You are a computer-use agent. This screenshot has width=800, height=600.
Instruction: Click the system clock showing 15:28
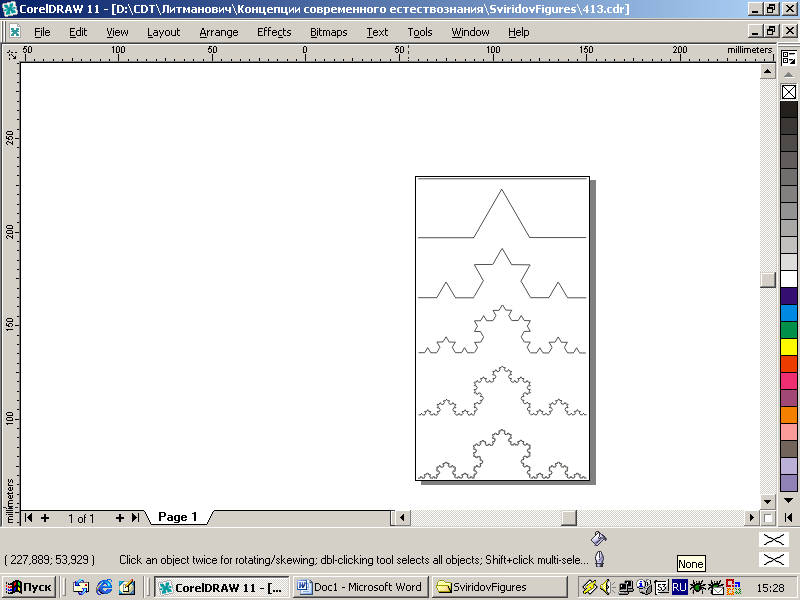[770, 588]
